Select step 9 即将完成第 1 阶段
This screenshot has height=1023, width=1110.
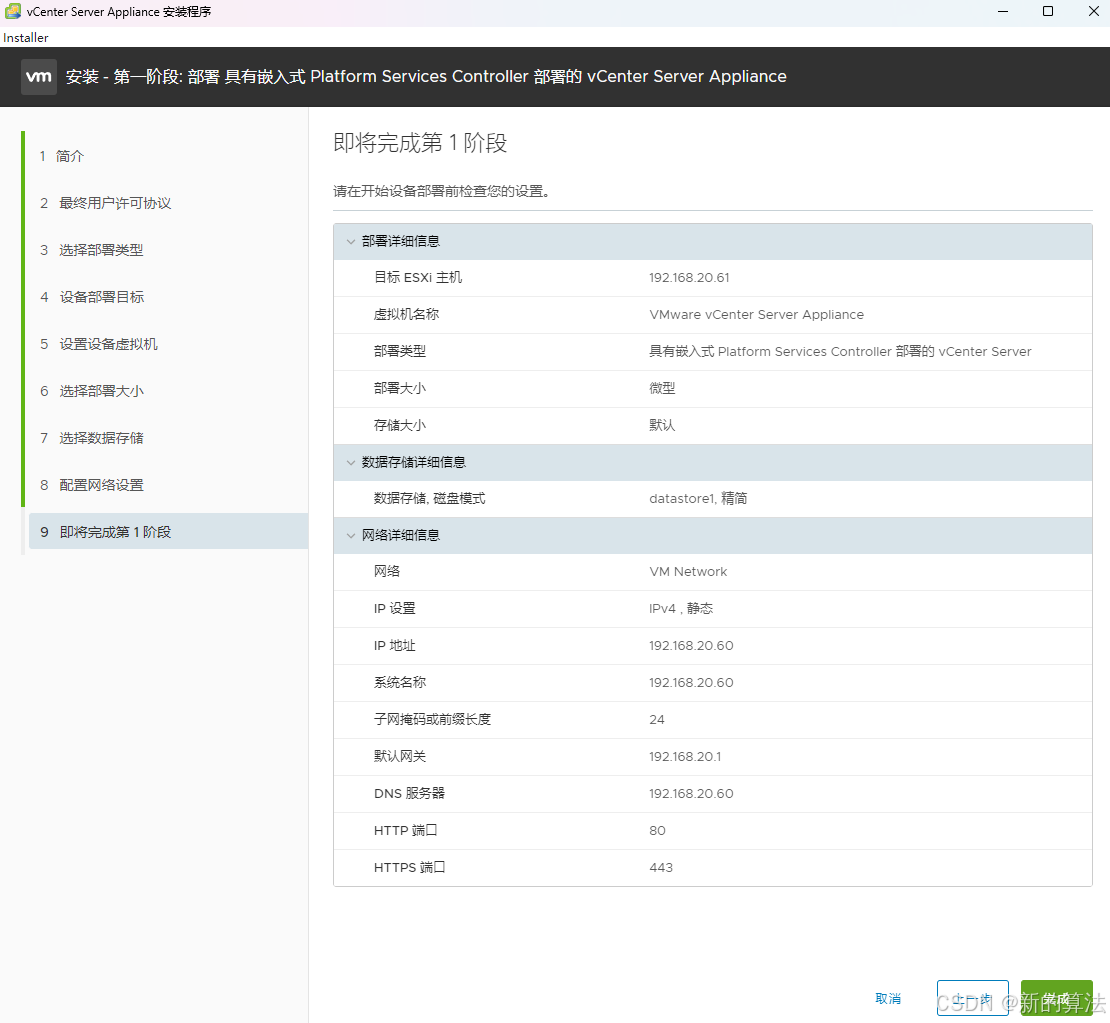[168, 532]
